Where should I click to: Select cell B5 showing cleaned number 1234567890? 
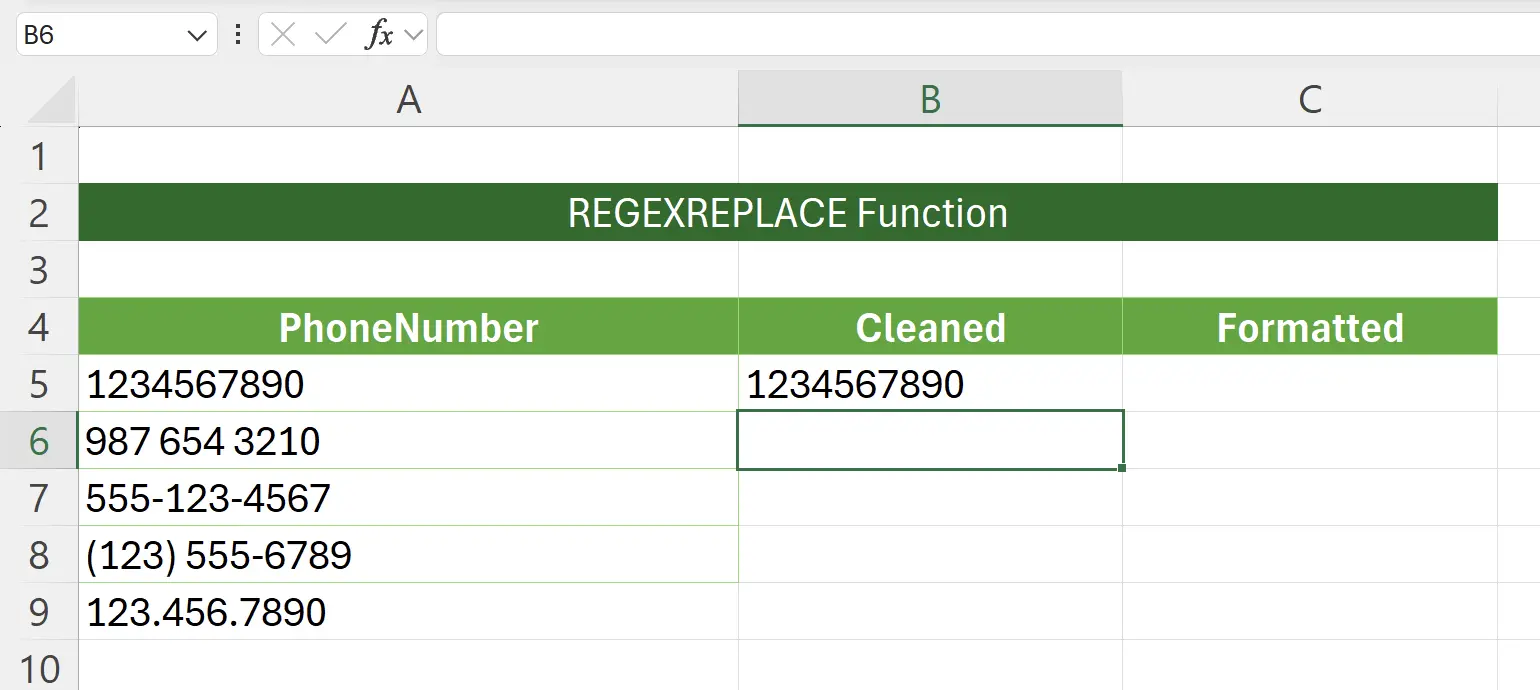point(929,384)
